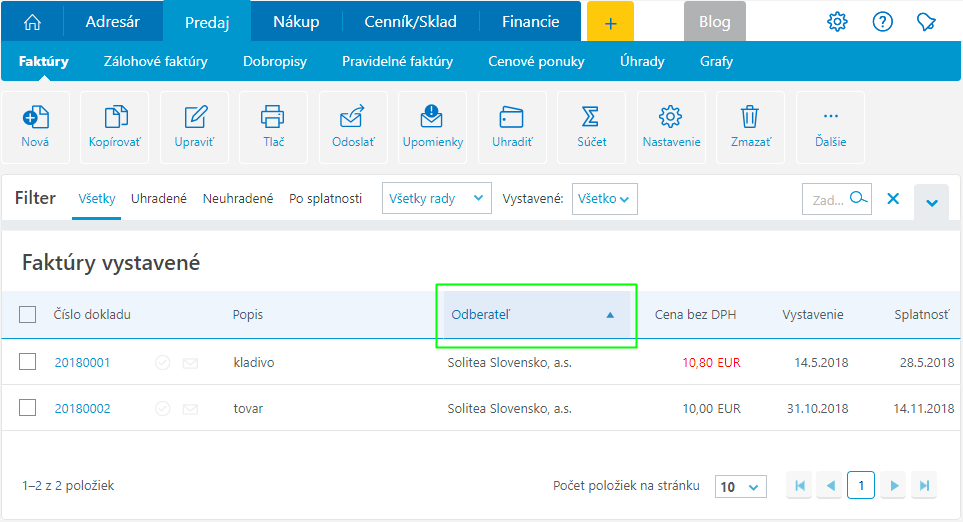Check the box for invoice 20180001
The width and height of the screenshot is (963, 522).
click(28, 362)
